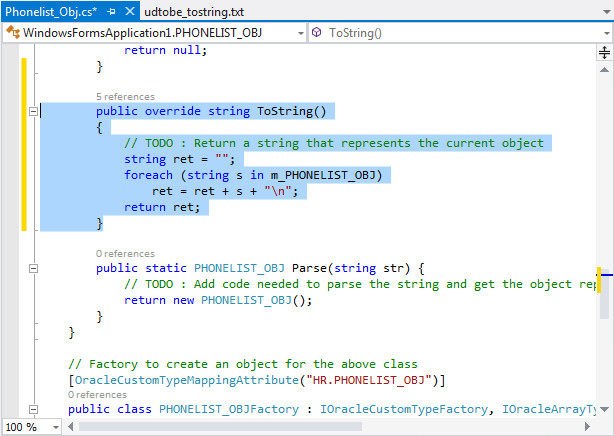The width and height of the screenshot is (614, 436).
Task: Click the horizontal scrollbar right arrow
Action: coord(587,426)
